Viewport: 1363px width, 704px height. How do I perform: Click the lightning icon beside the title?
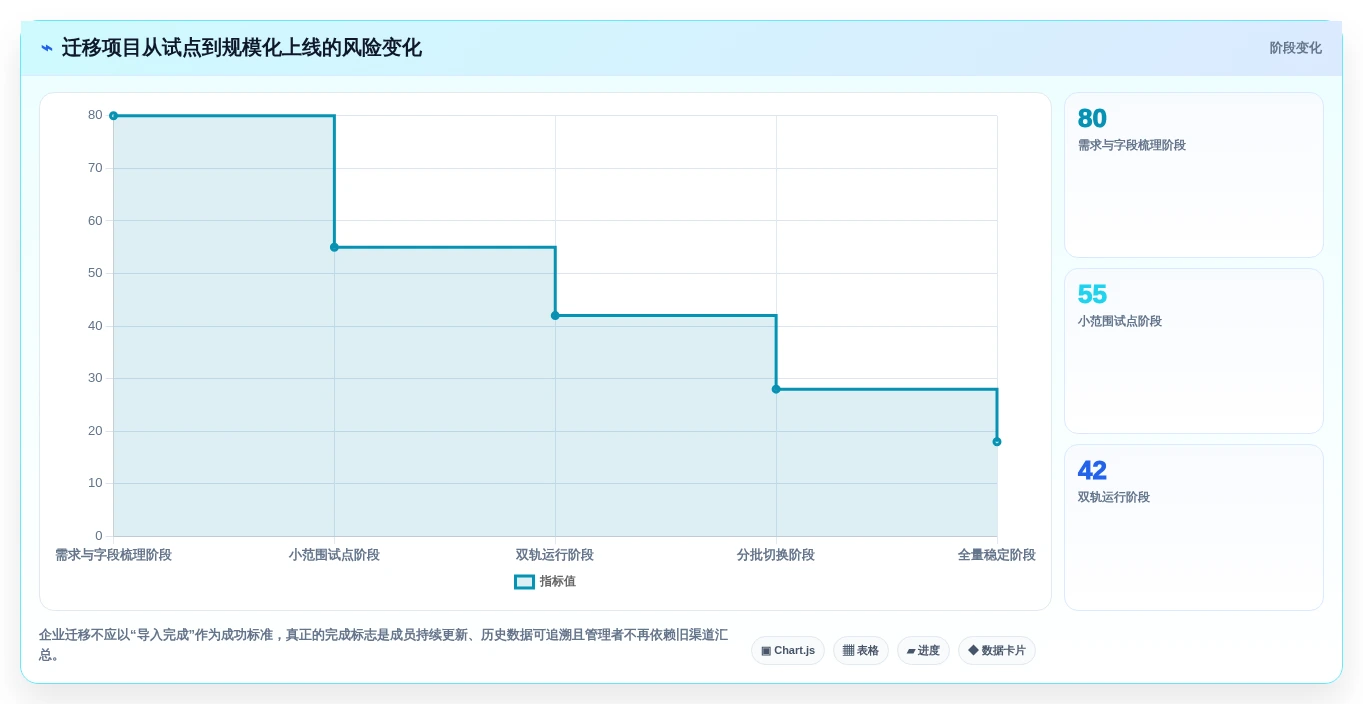coord(47,48)
